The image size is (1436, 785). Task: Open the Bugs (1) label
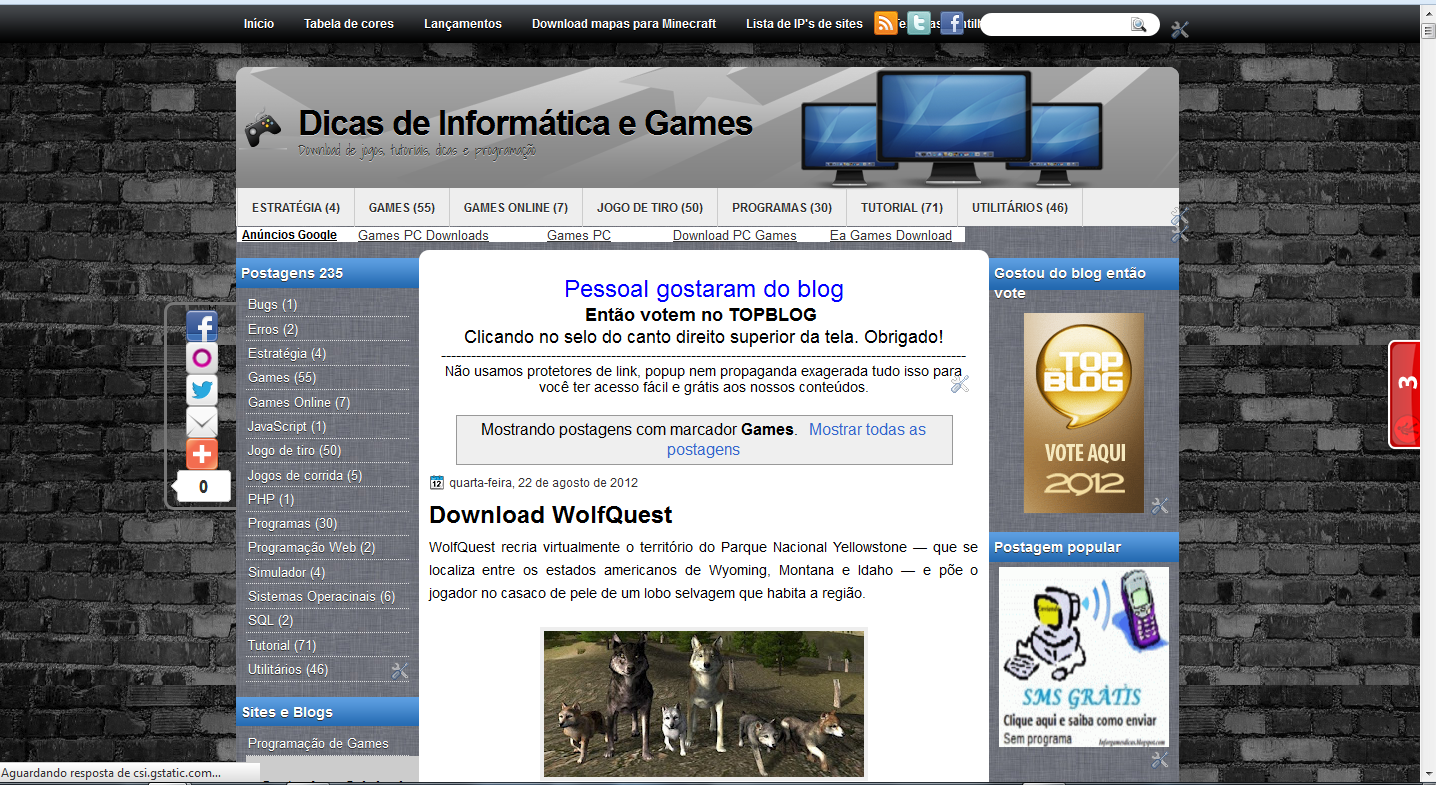pos(272,304)
